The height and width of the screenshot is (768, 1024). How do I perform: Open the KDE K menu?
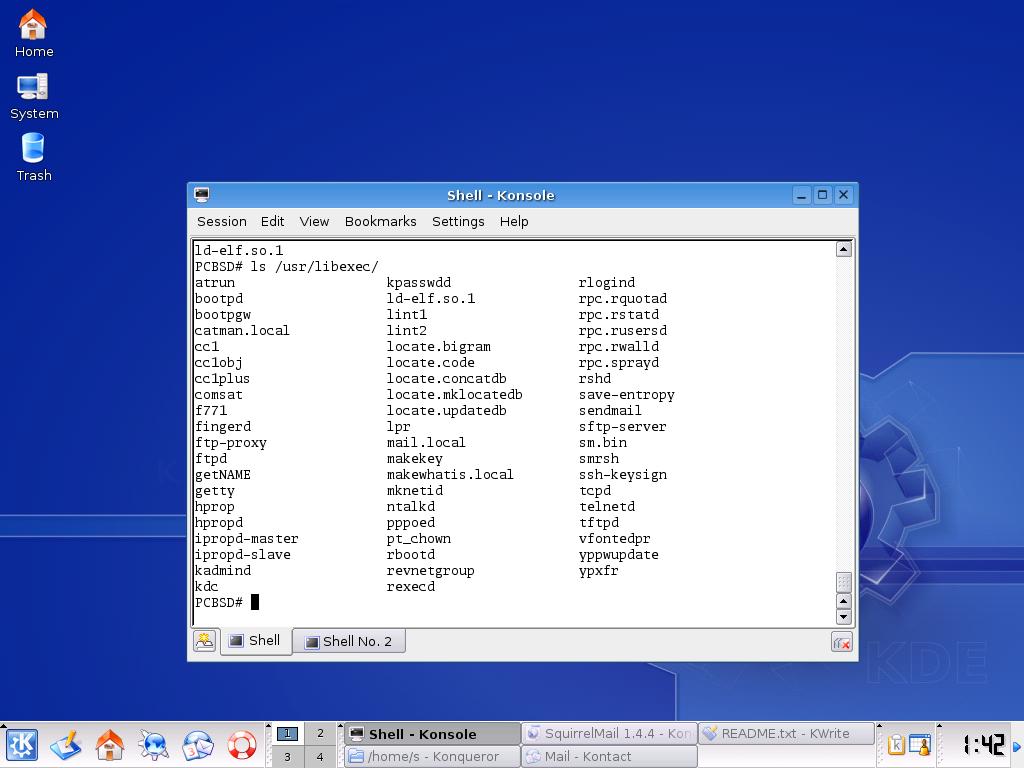coord(22,745)
